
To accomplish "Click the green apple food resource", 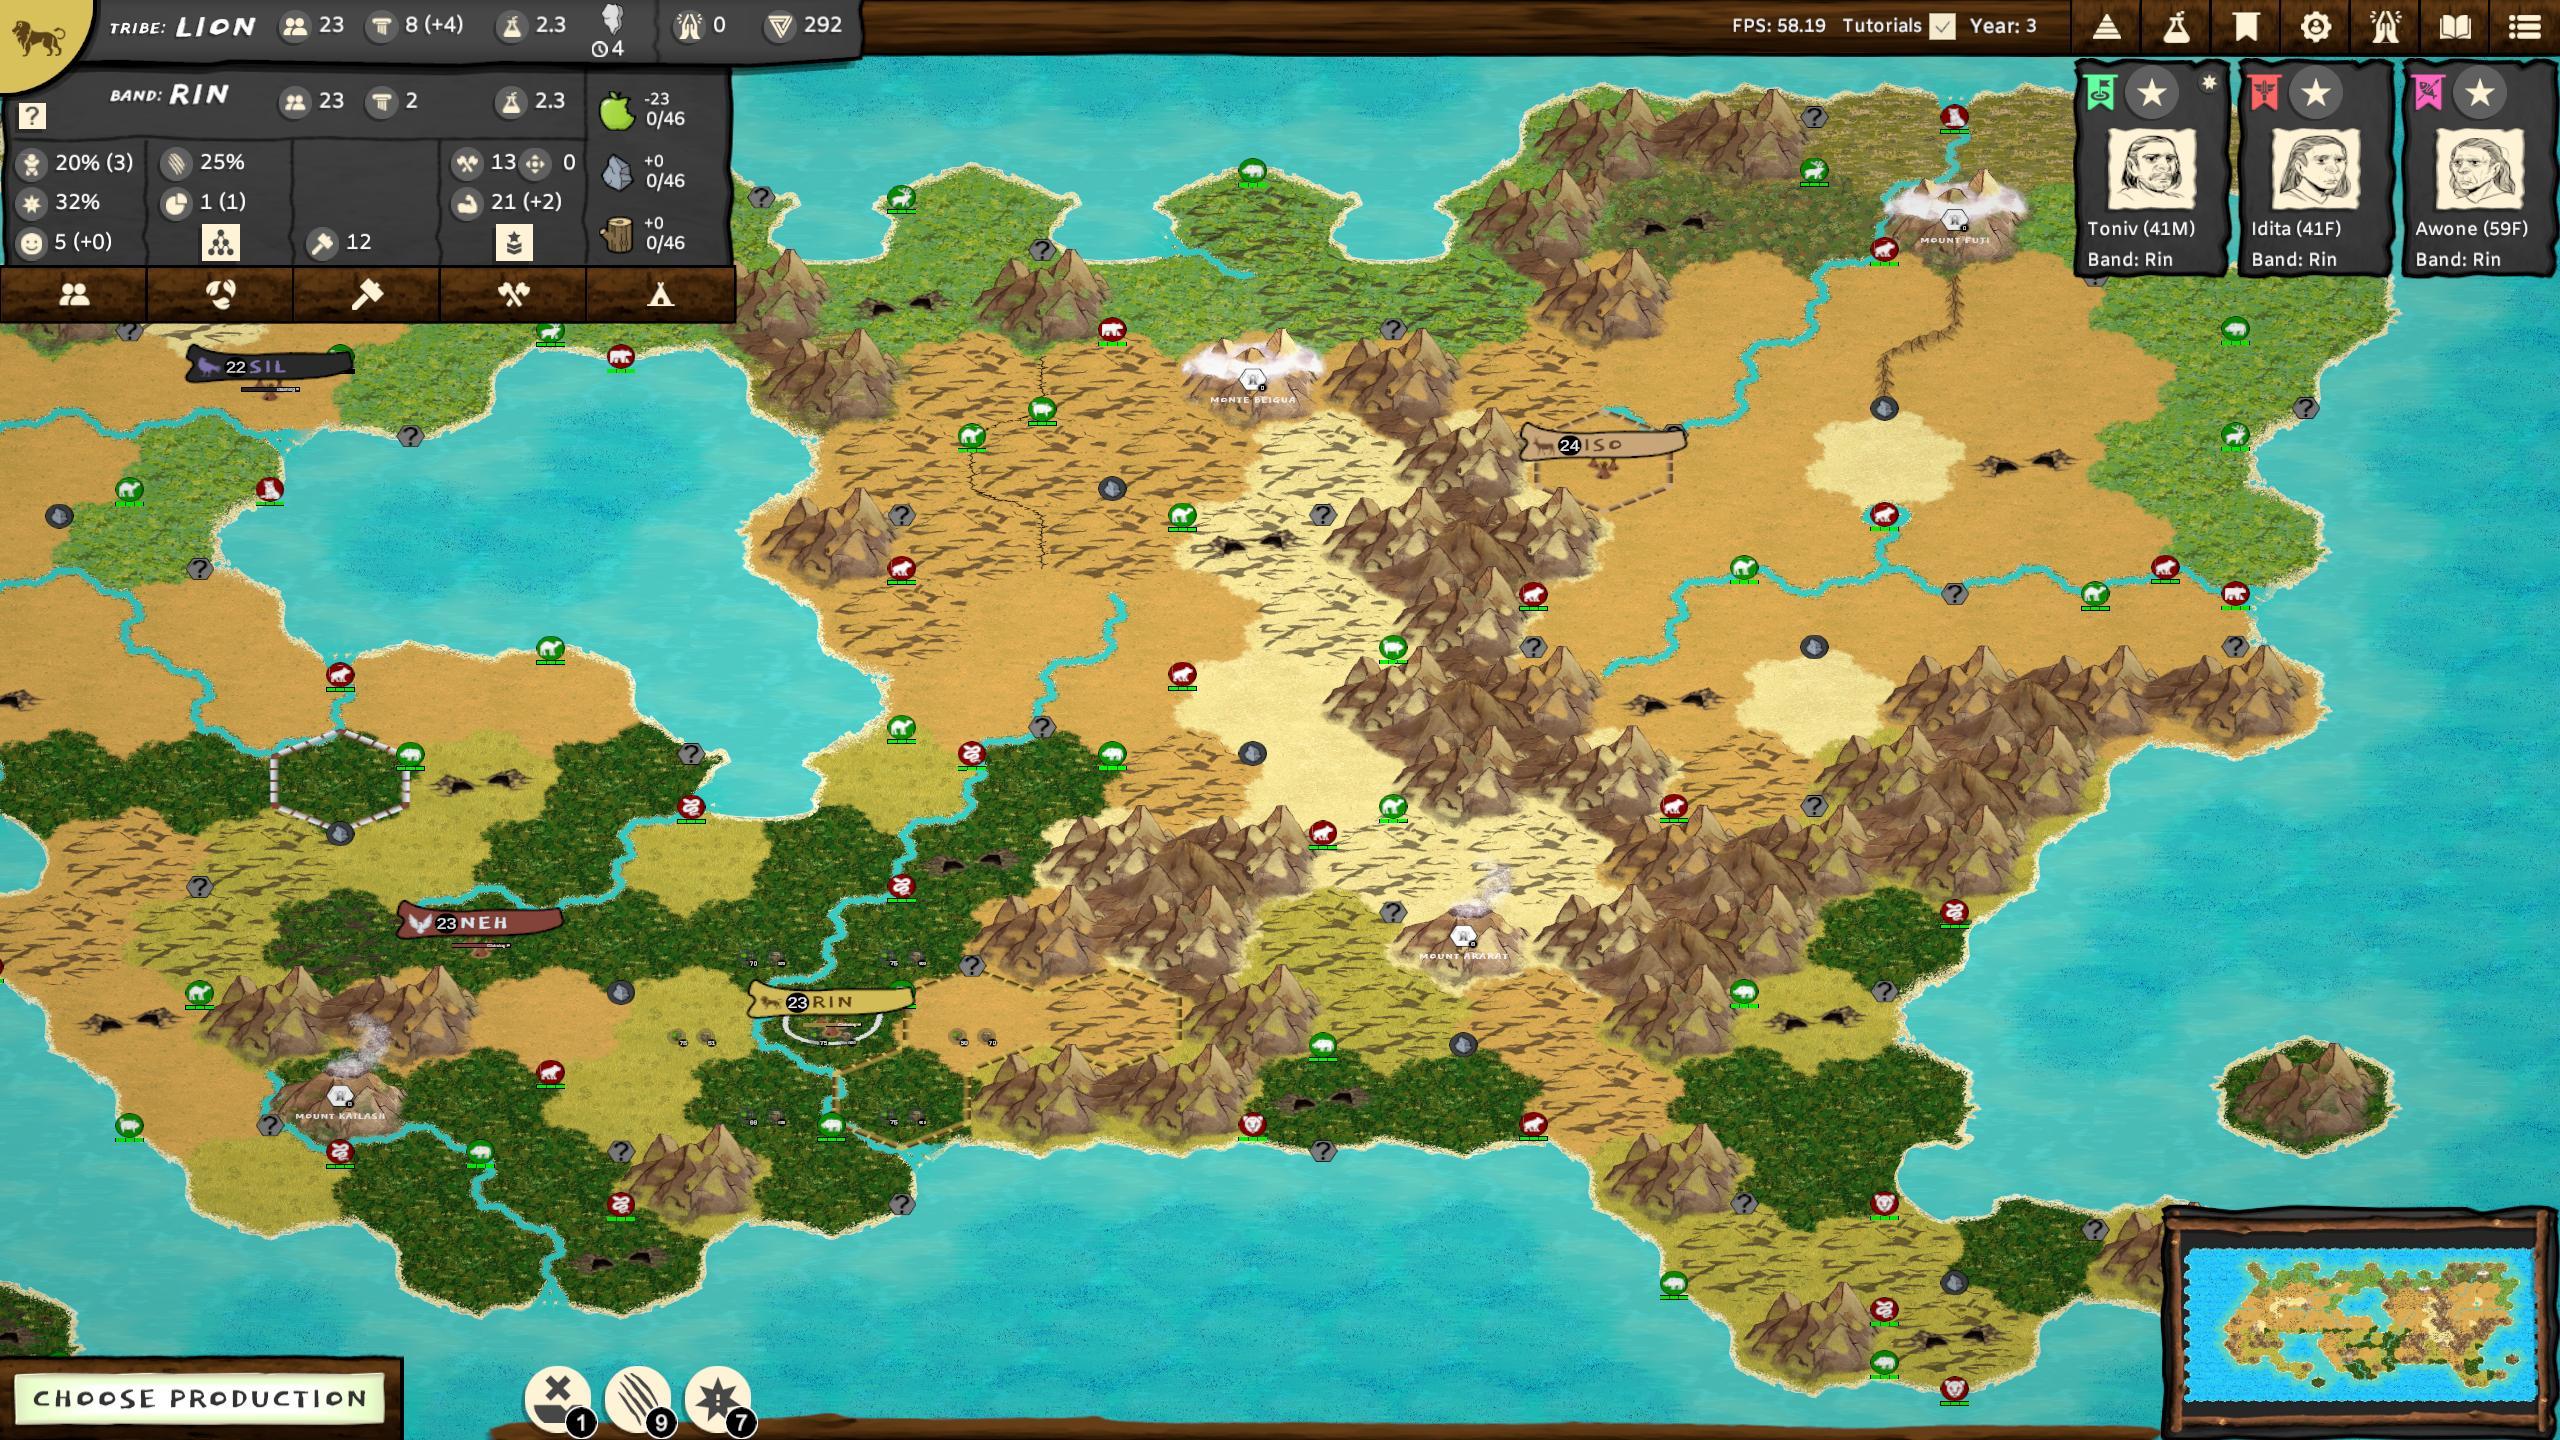I will [617, 110].
